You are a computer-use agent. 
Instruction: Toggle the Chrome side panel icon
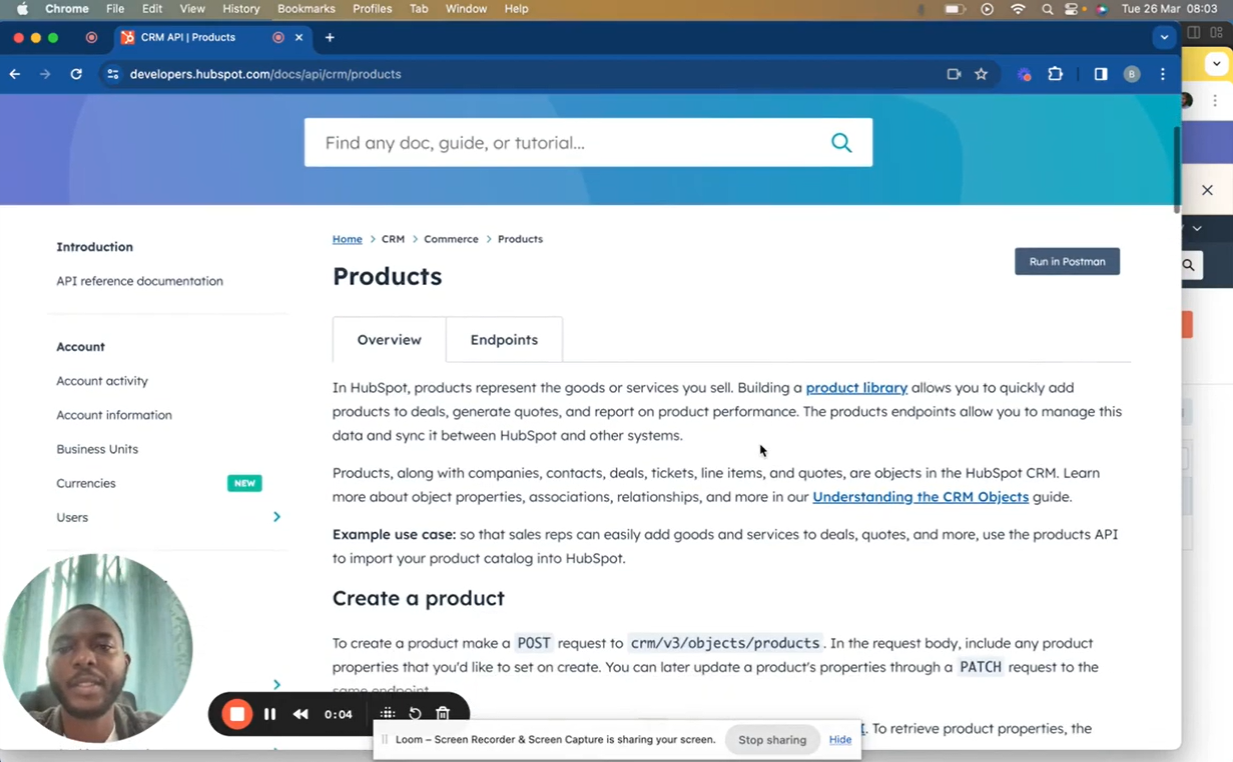[1101, 74]
